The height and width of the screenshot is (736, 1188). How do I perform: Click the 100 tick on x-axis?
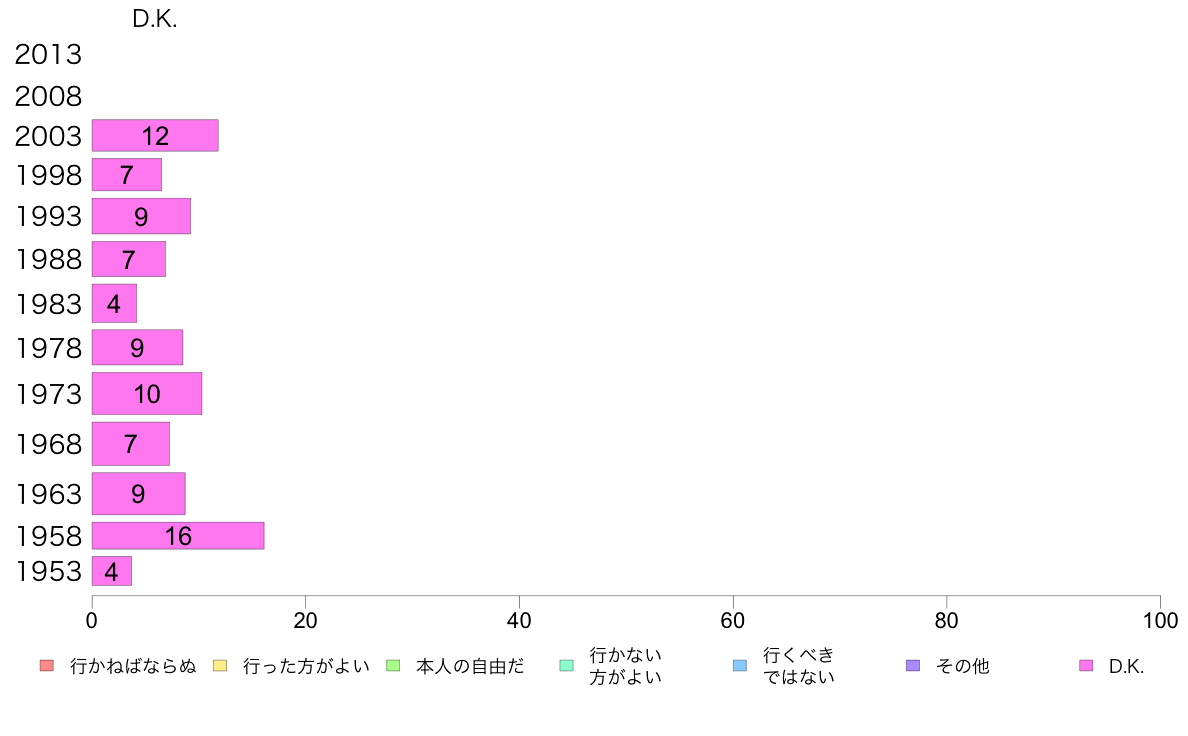point(1160,621)
